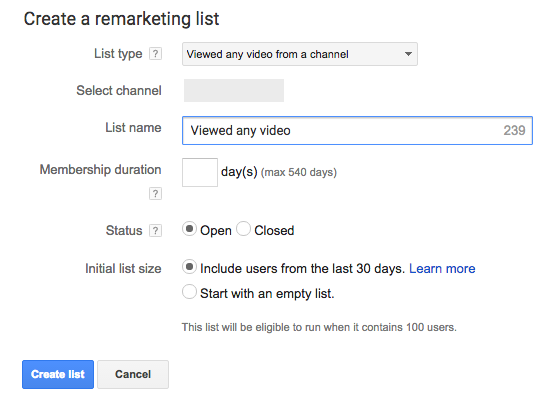Open the Membership duration help question mark
544x405 pixels.
pyautogui.click(x=155, y=193)
